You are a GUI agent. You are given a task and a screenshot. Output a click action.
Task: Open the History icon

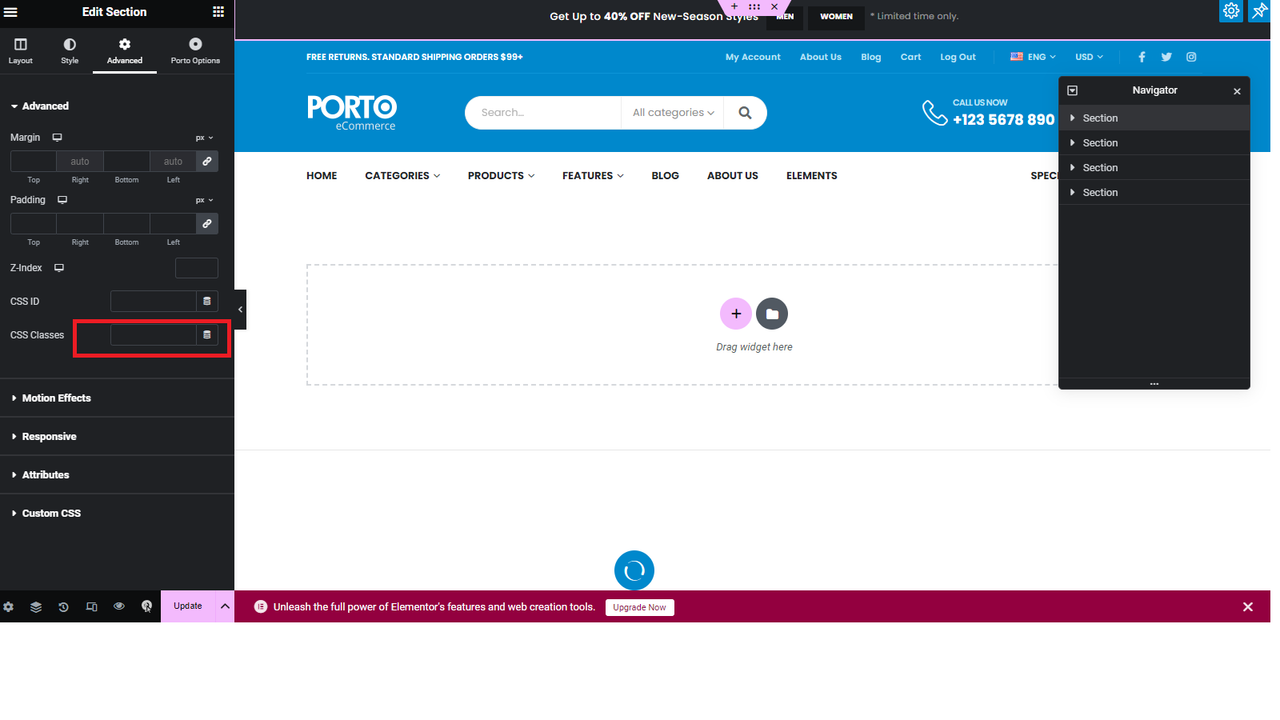64,607
